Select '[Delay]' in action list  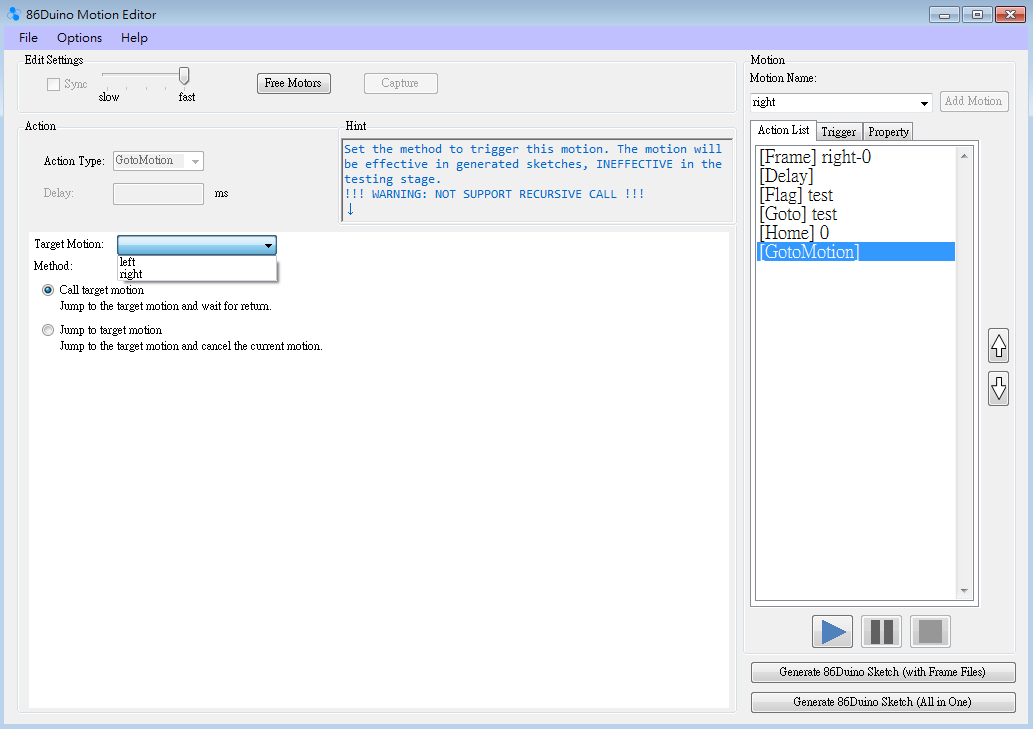coord(856,176)
